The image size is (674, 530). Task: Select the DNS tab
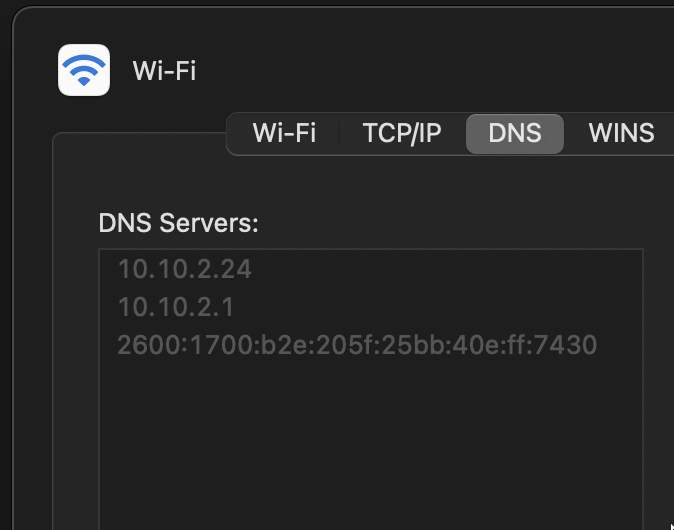coord(515,134)
